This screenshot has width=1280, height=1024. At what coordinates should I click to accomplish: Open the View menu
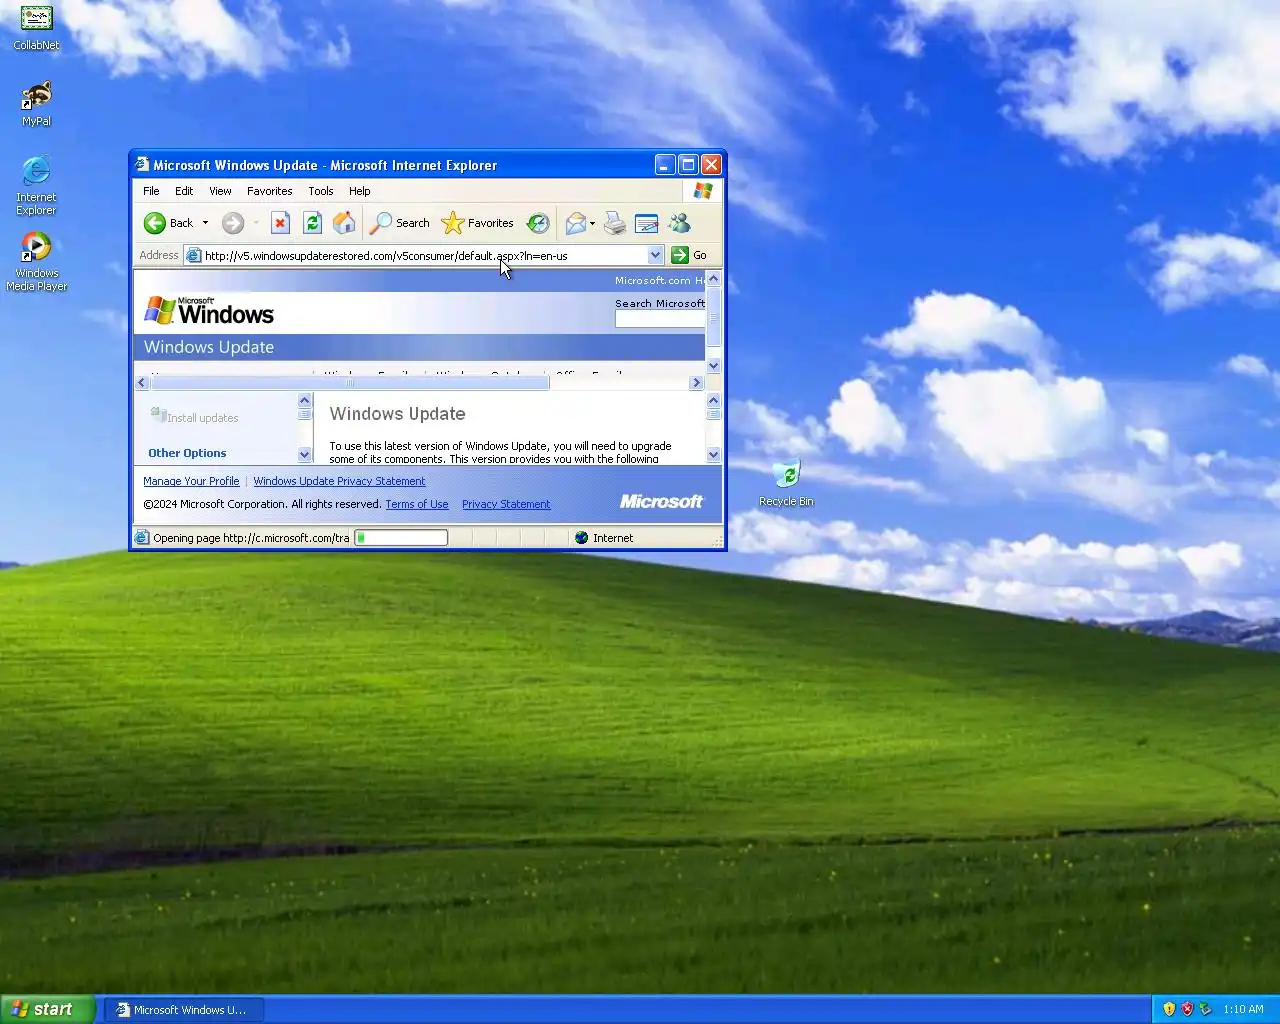[220, 191]
